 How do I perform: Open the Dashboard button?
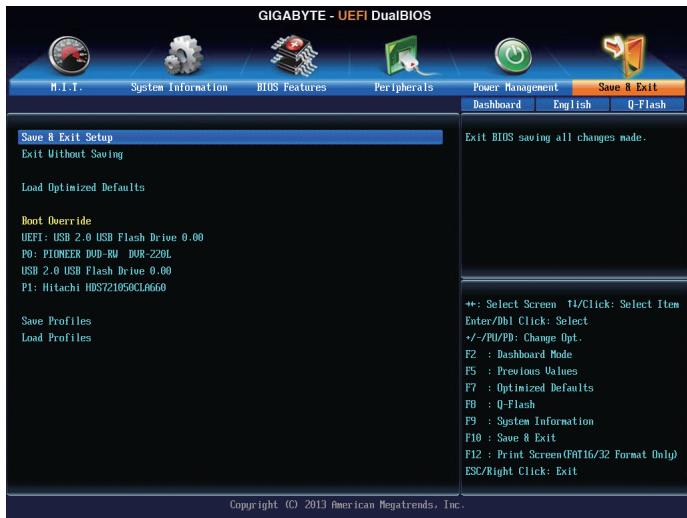point(497,105)
